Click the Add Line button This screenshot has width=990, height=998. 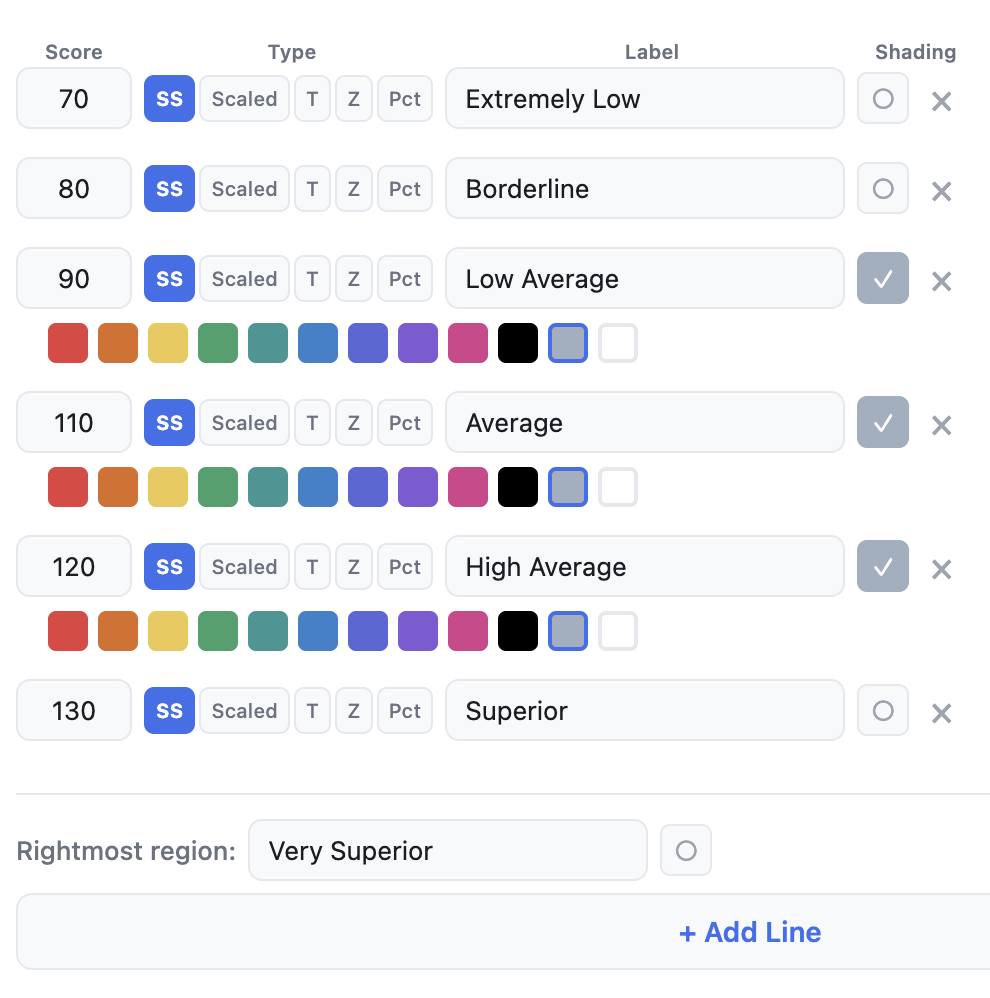[749, 931]
